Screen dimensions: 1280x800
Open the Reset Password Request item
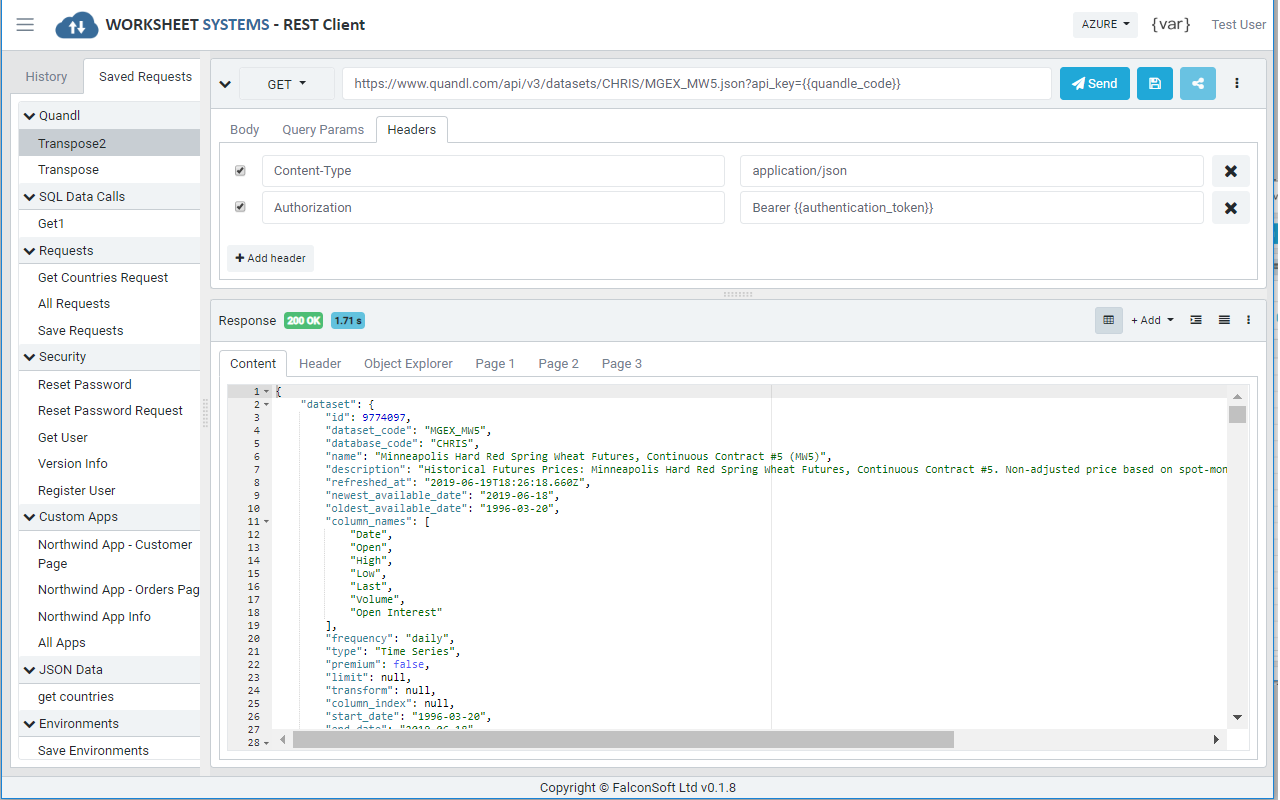point(109,411)
